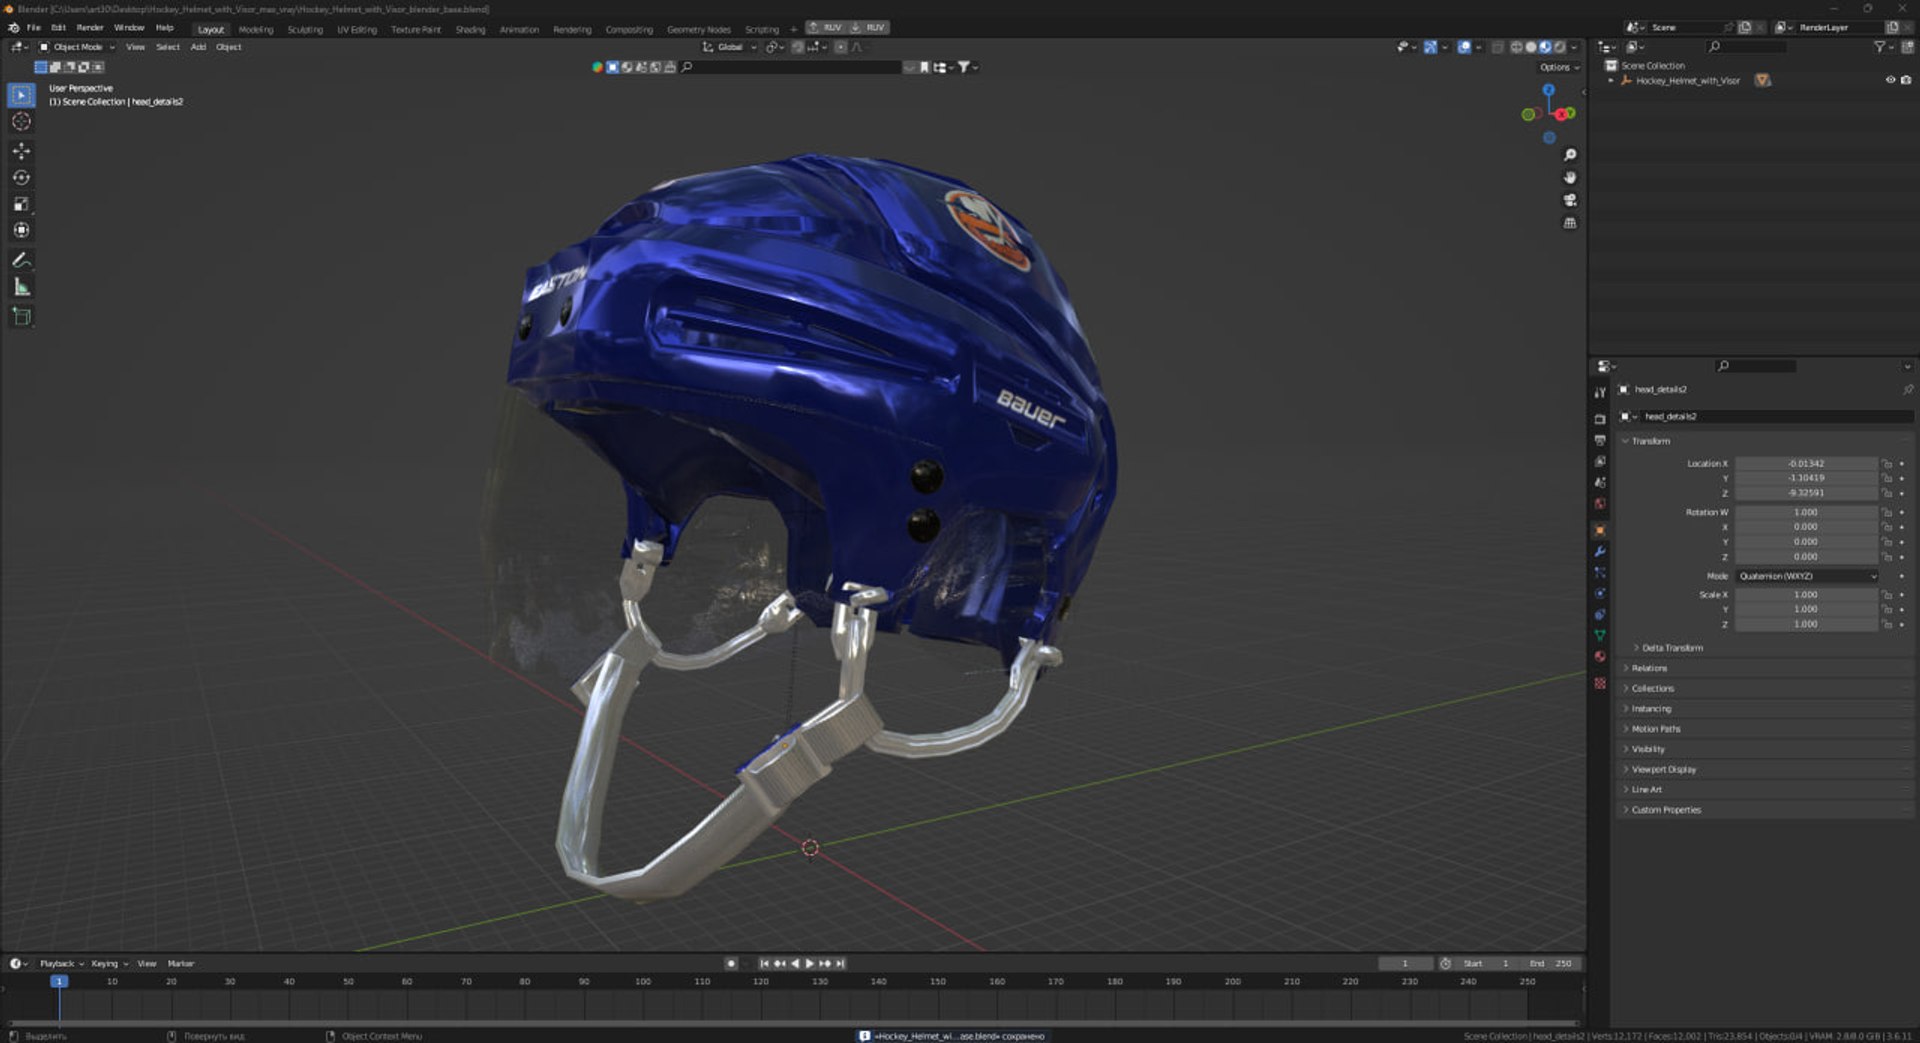The width and height of the screenshot is (1920, 1043).
Task: Open the Render menu
Action: (x=90, y=28)
